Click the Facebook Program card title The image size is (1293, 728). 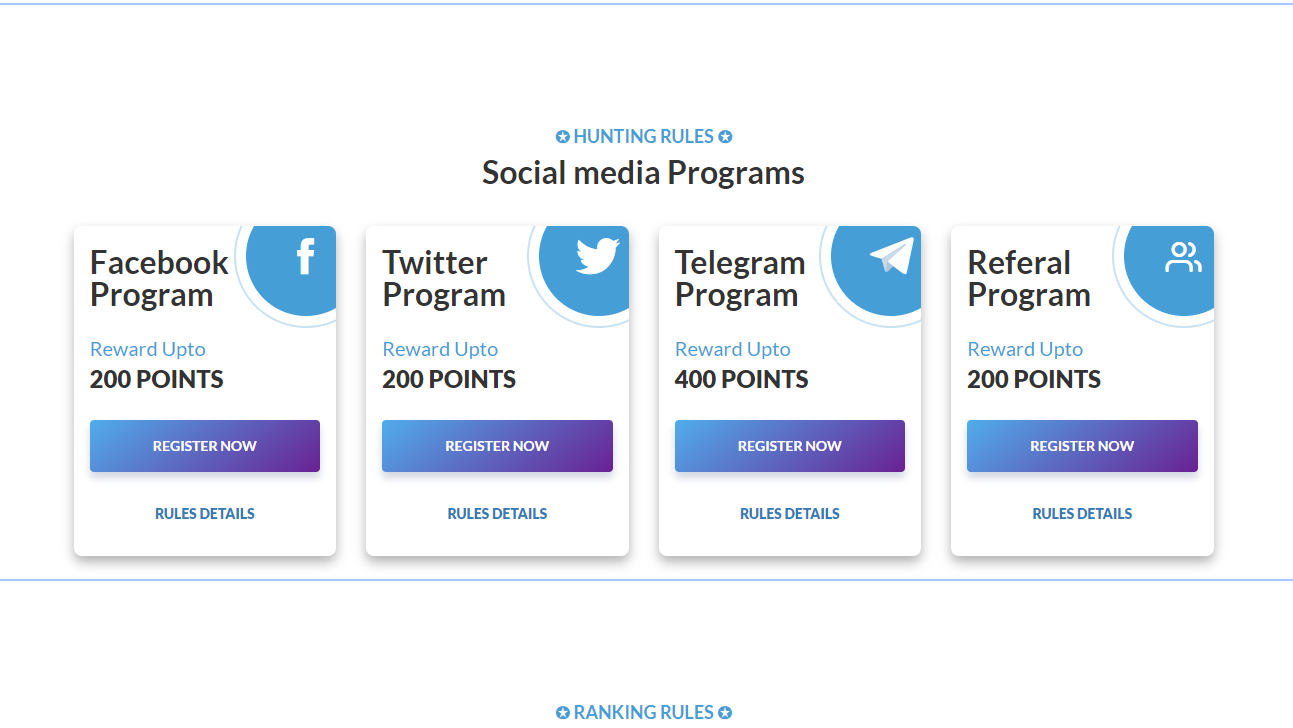[158, 279]
